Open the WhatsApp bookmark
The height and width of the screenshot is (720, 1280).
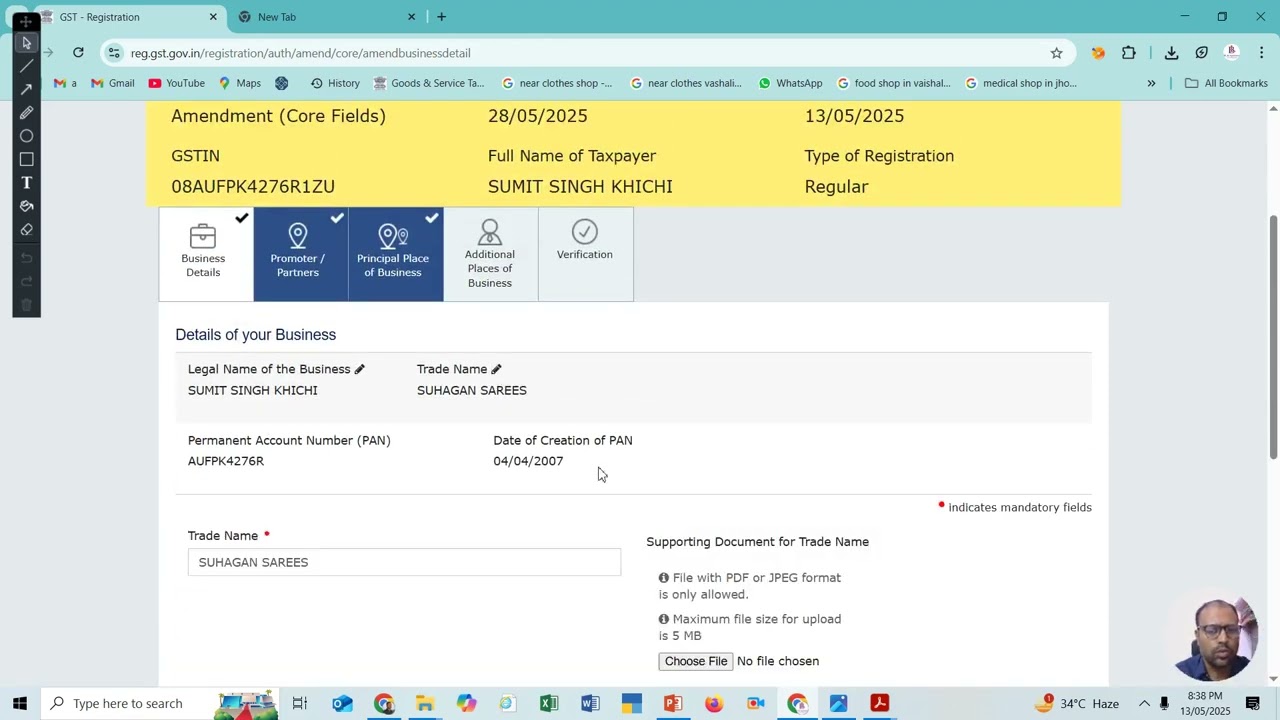point(790,83)
